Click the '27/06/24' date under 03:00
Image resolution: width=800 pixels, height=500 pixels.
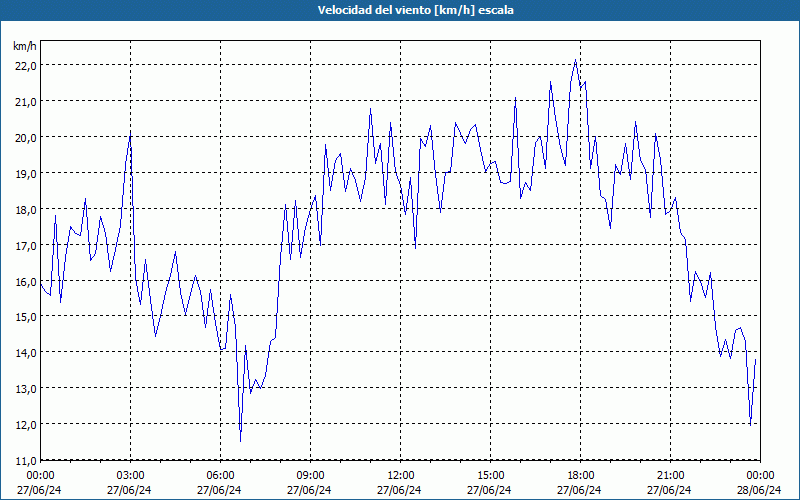click(x=129, y=490)
